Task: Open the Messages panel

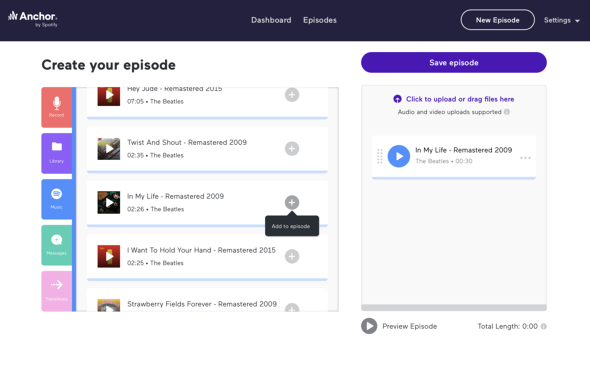Action: point(56,245)
